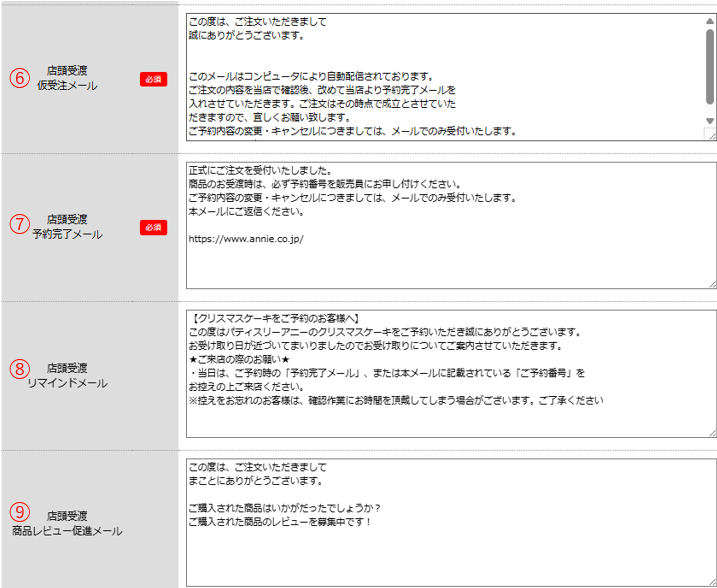Image resolution: width=717 pixels, height=588 pixels.
Task: Click the resize handle of 商品レビュー促進メール textarea
Action: point(711,582)
